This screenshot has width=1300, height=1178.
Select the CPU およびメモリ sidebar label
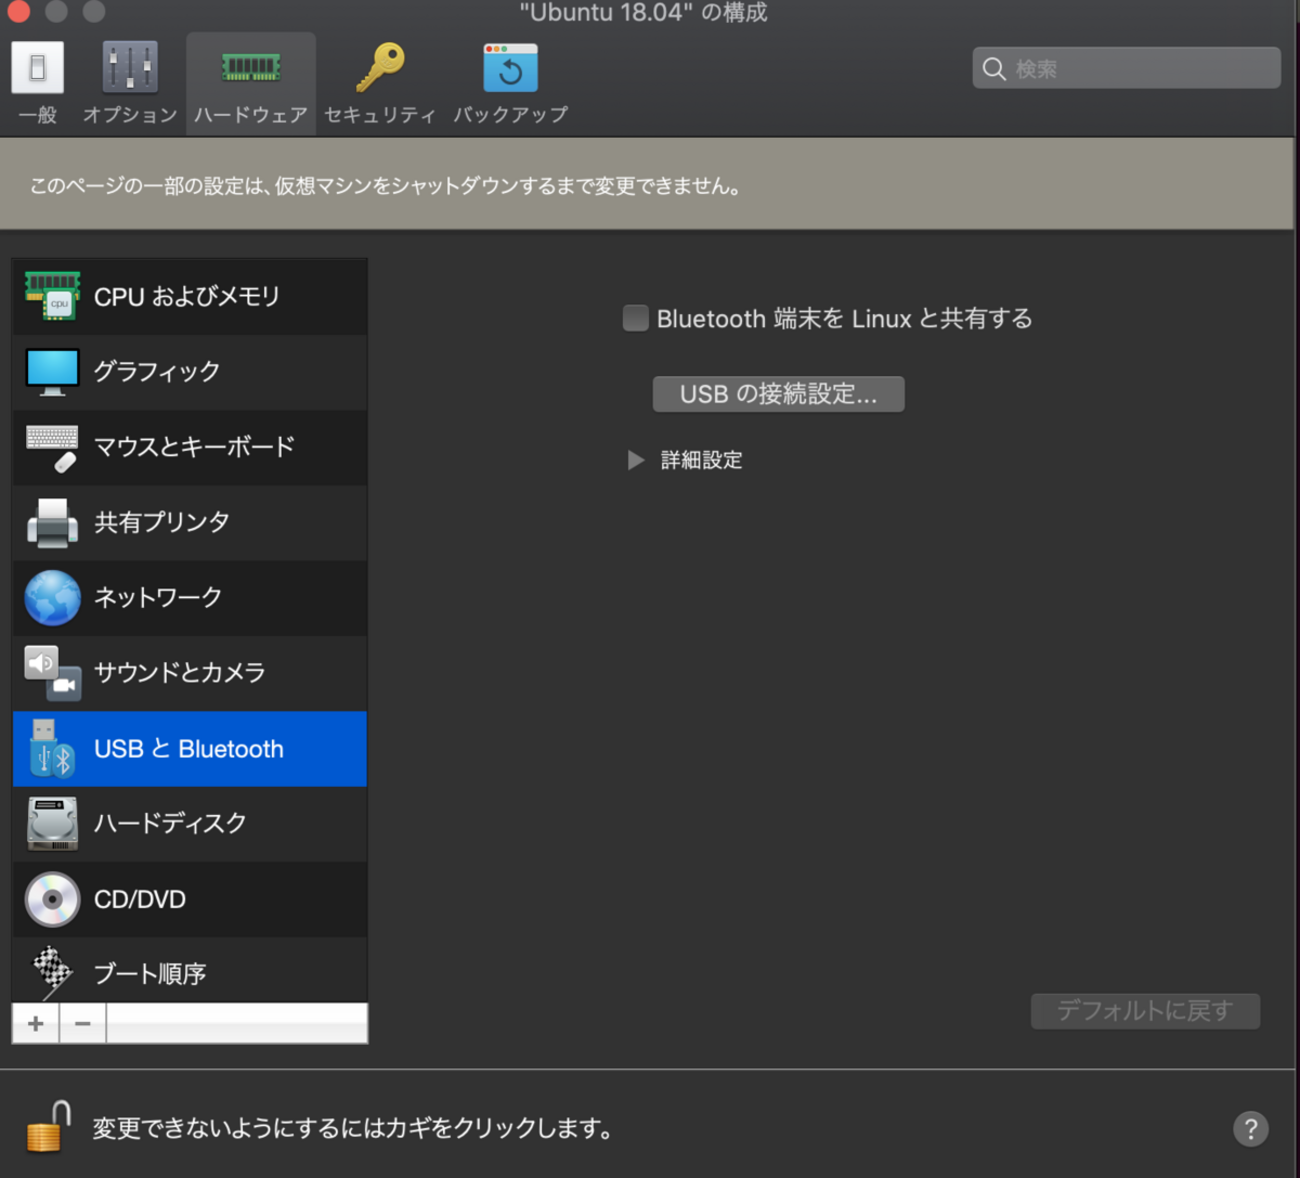click(x=187, y=297)
